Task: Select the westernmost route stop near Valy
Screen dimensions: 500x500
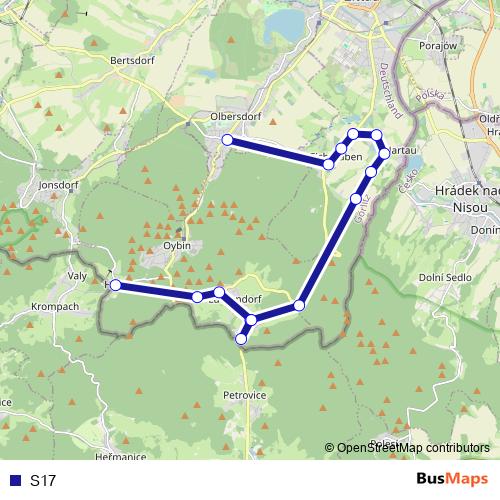Action: (x=115, y=285)
